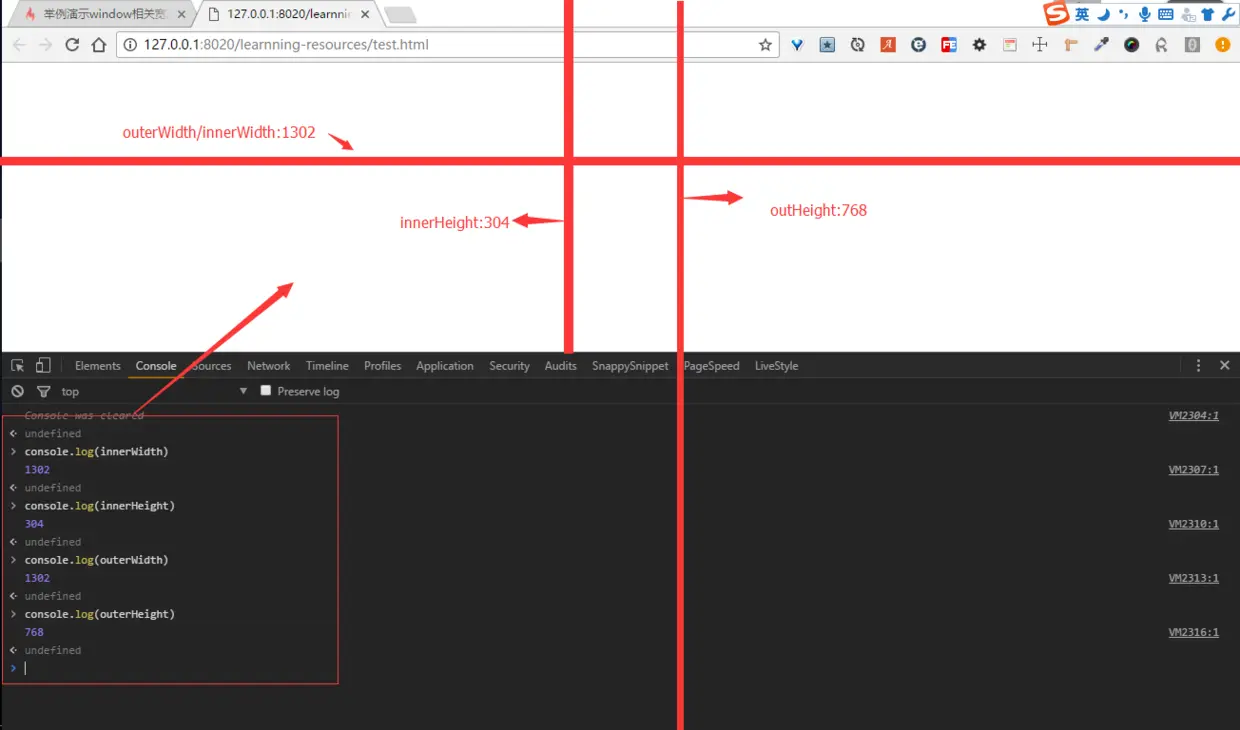Open the LiveStyle tab
This screenshot has height=730, width=1240.
[x=776, y=366]
